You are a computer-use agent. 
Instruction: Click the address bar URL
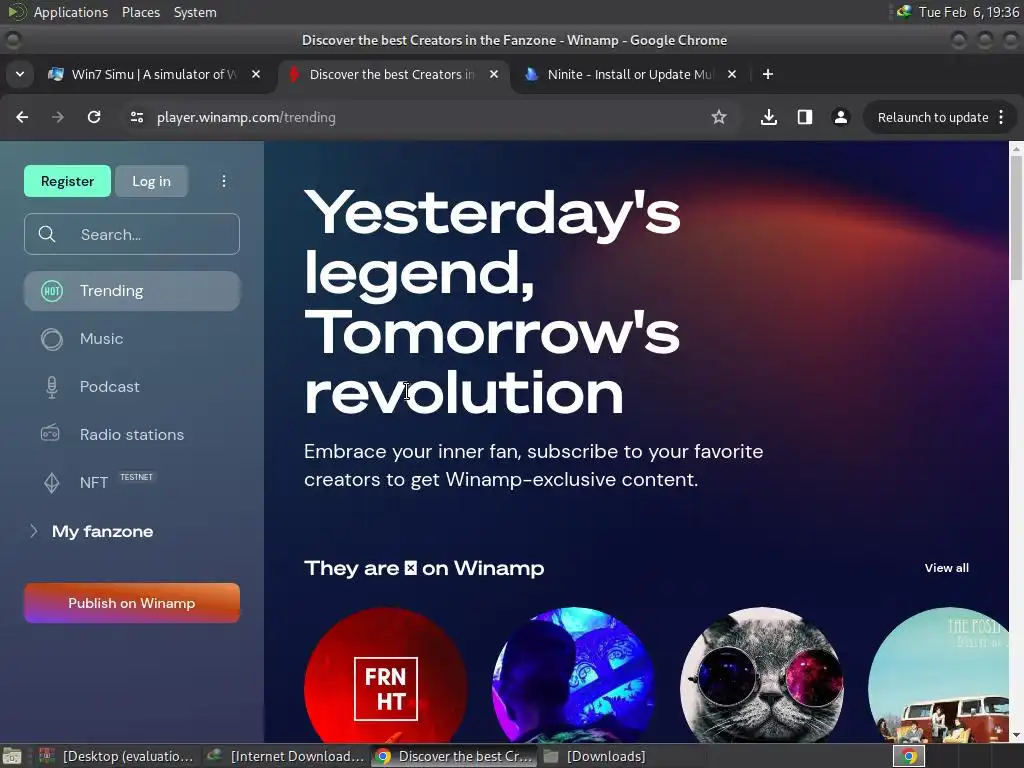(246, 118)
